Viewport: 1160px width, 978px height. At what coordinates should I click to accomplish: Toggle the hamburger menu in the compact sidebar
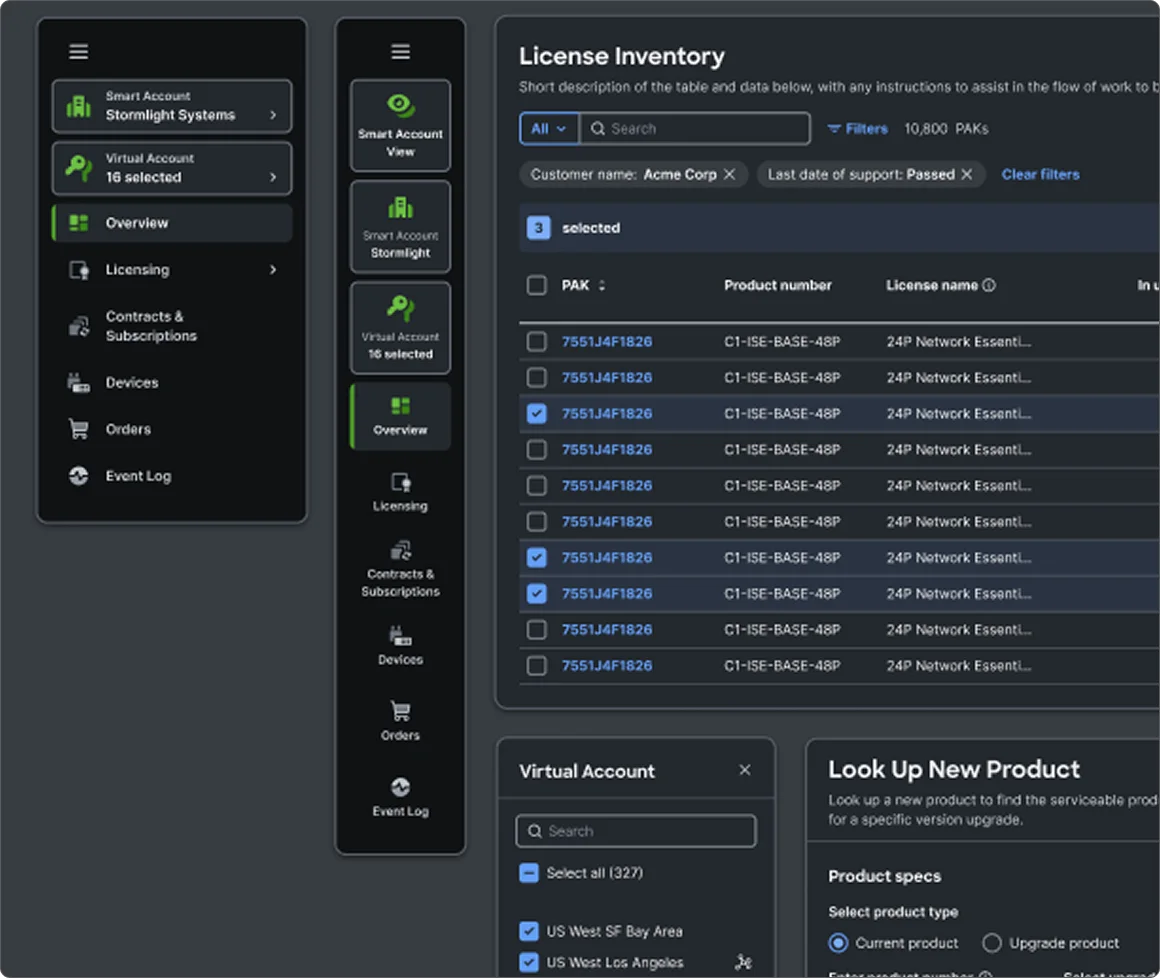coord(400,52)
